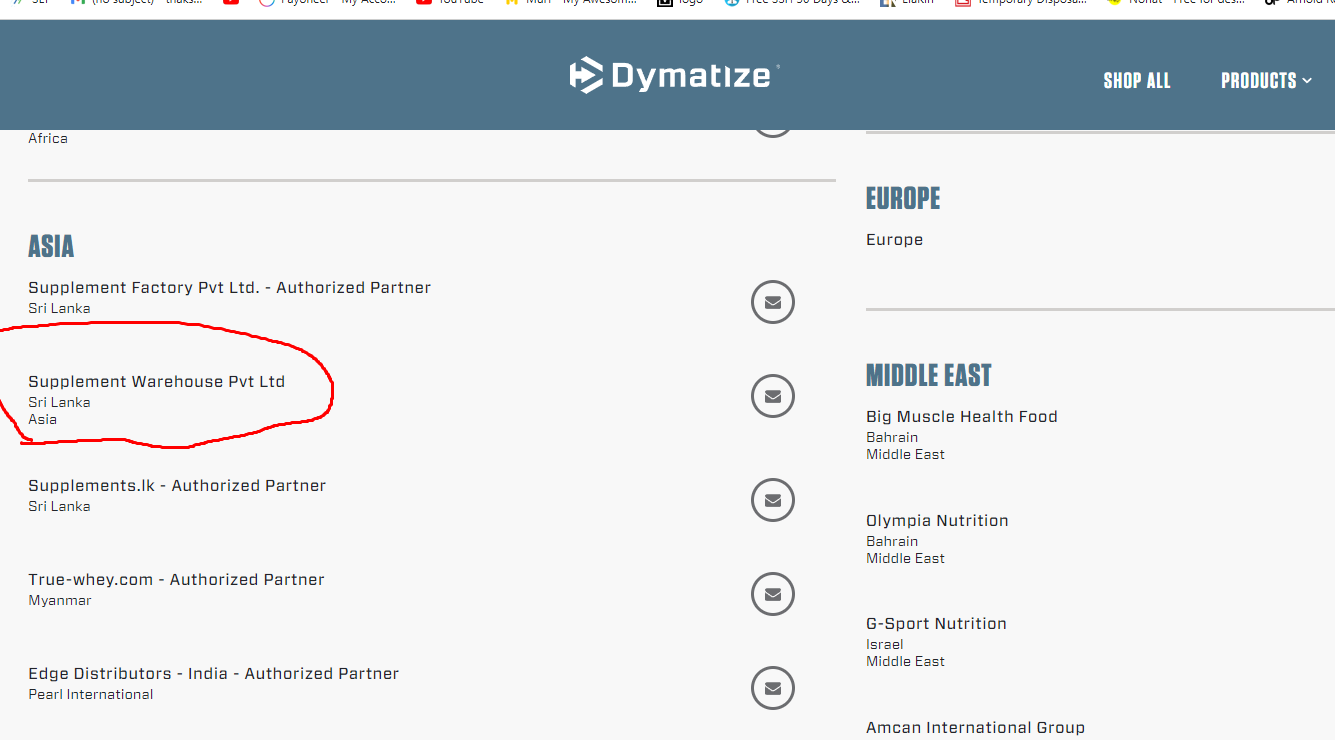Open the SHOP ALL page

1136,81
